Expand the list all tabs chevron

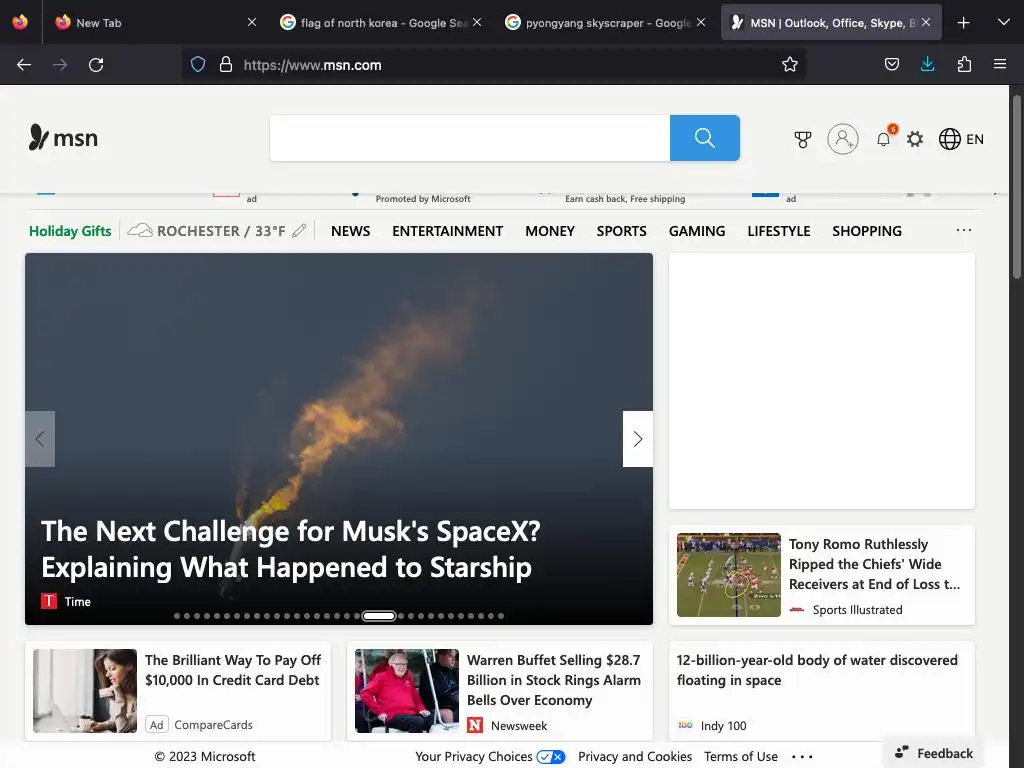click(1004, 23)
